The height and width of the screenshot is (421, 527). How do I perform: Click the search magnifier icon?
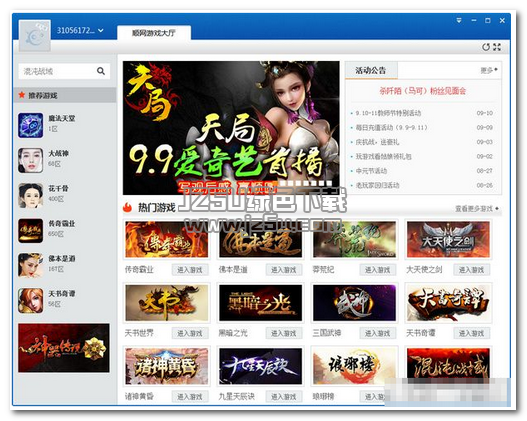(x=101, y=71)
